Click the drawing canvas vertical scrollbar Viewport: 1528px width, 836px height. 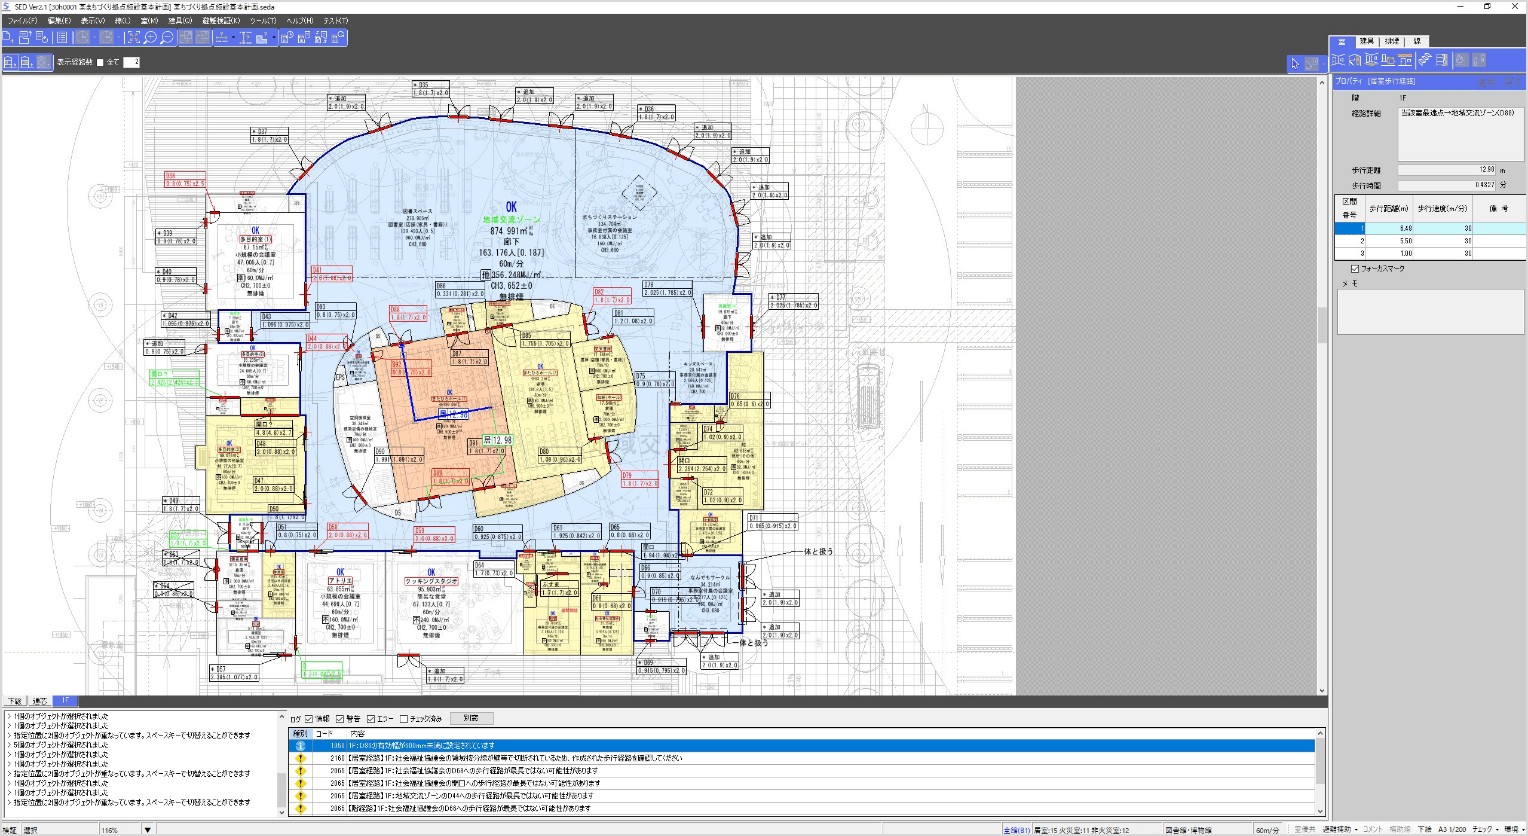click(x=1322, y=385)
